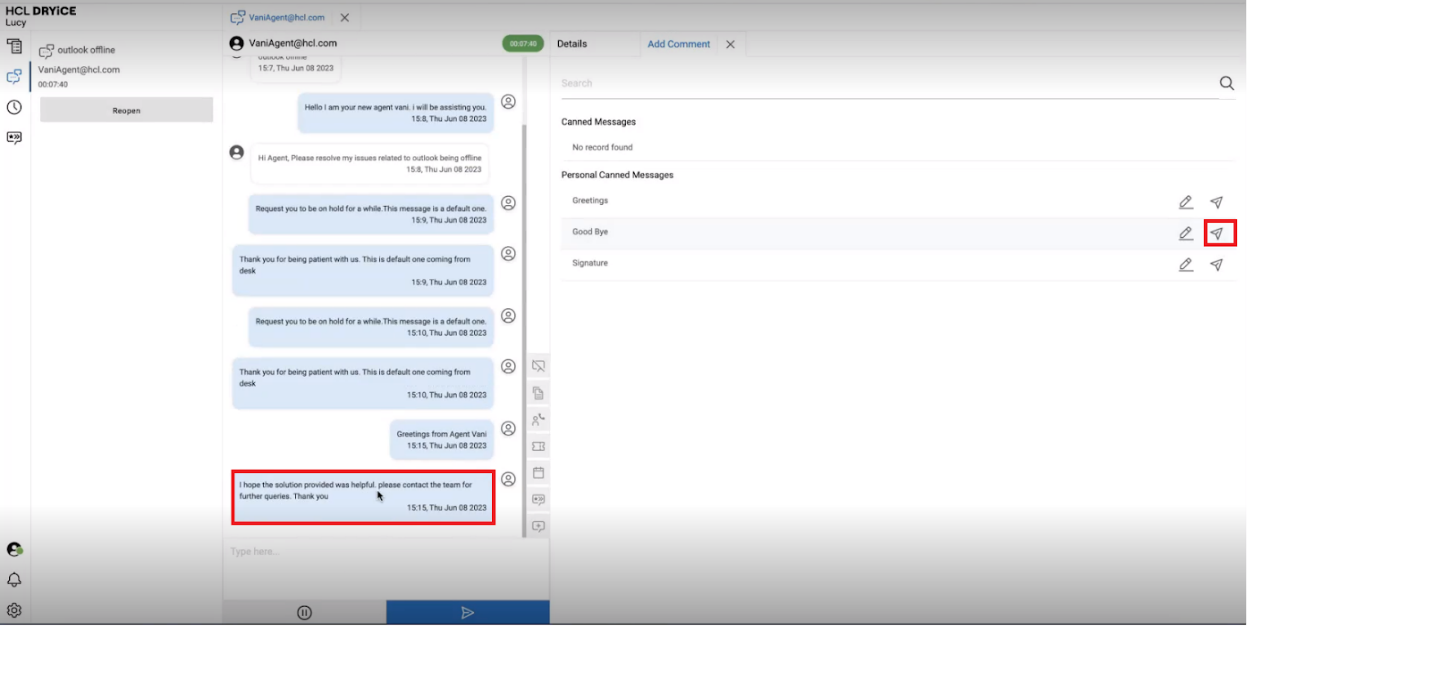Click the calendar icon in chat toolbar
Screen dimensions: 1431x679
(538, 472)
